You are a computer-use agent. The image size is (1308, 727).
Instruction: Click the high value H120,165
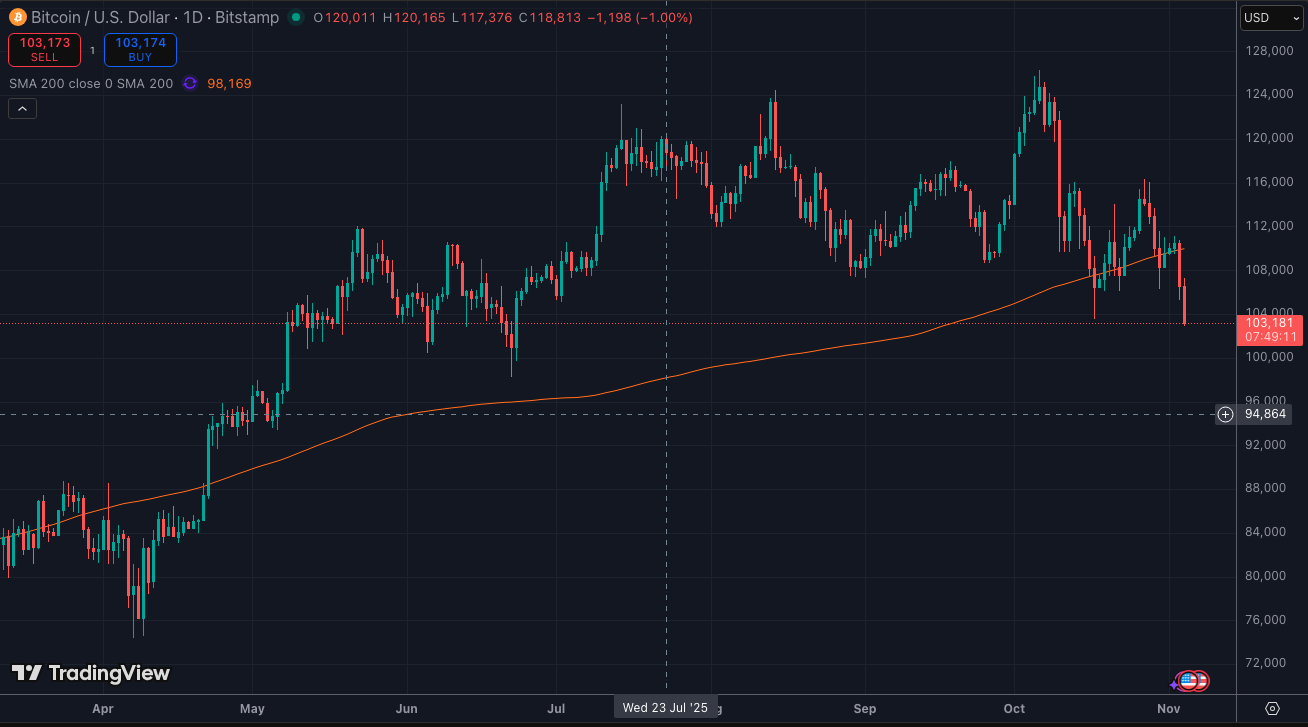click(415, 17)
